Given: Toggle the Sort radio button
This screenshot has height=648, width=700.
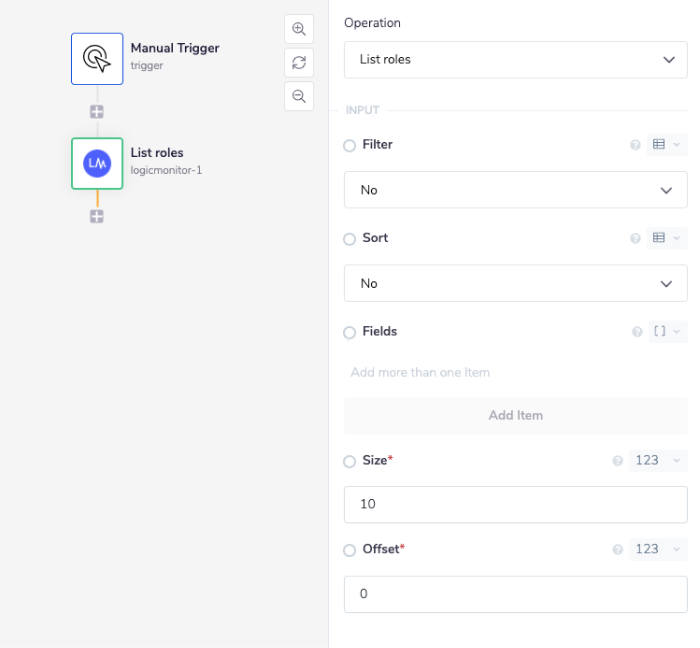Looking at the screenshot, I should click(350, 239).
